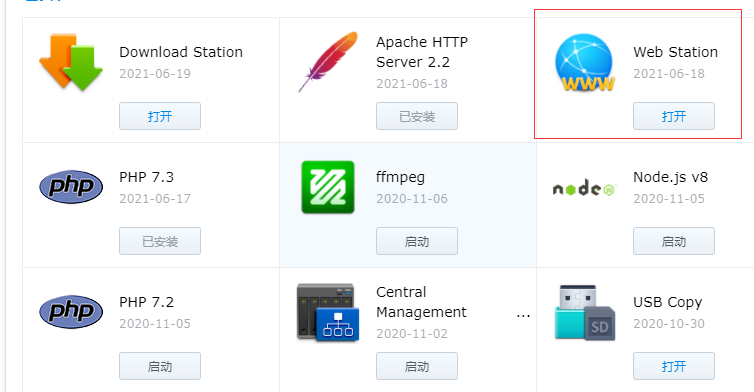Click the date 2020-10-30 under USB Copy
This screenshot has width=754, height=392.
click(x=669, y=324)
